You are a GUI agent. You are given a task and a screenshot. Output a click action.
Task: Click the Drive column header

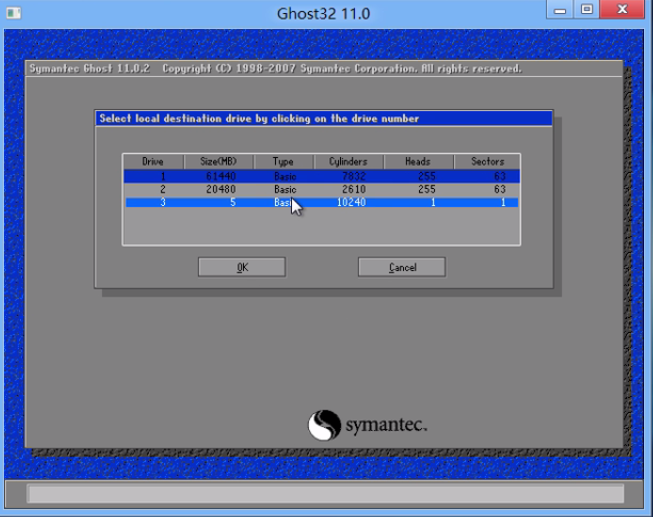tap(153, 162)
